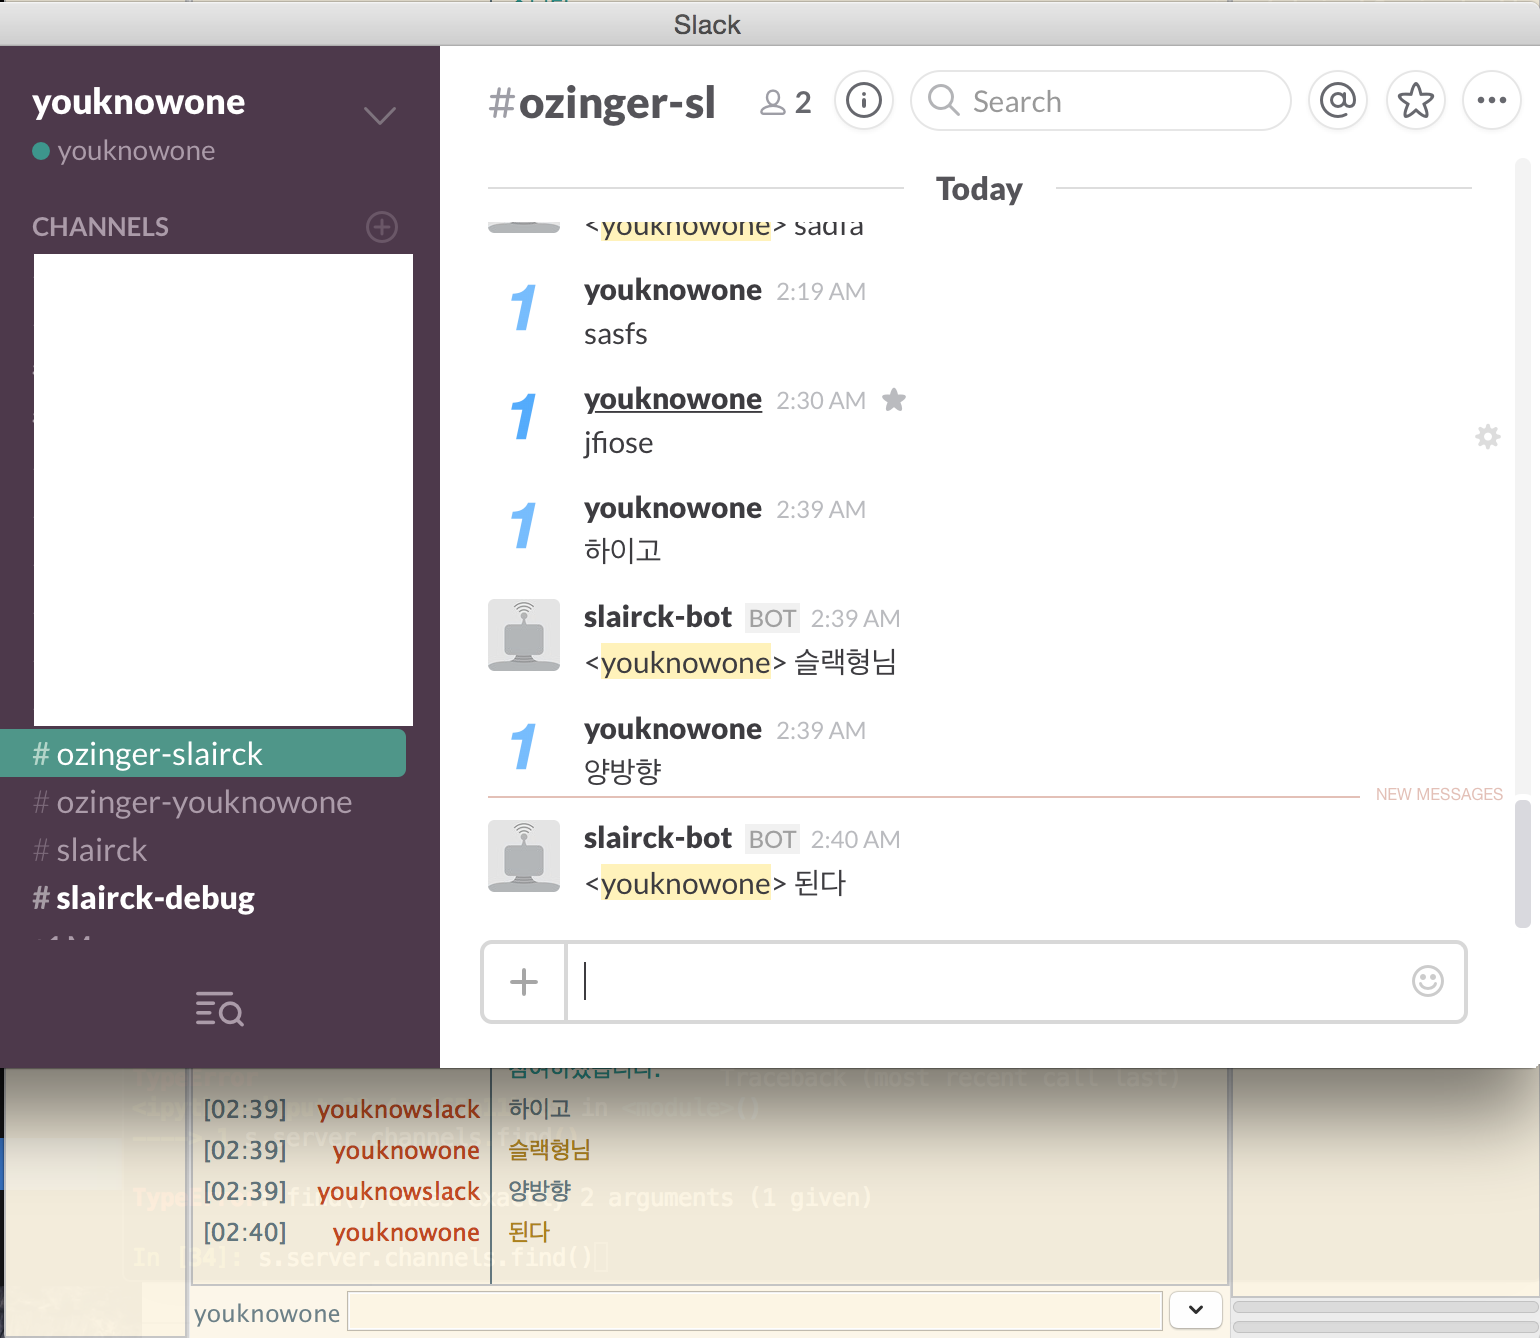Click the NEW MESSAGES marker
The height and width of the screenshot is (1338, 1540).
[1439, 794]
